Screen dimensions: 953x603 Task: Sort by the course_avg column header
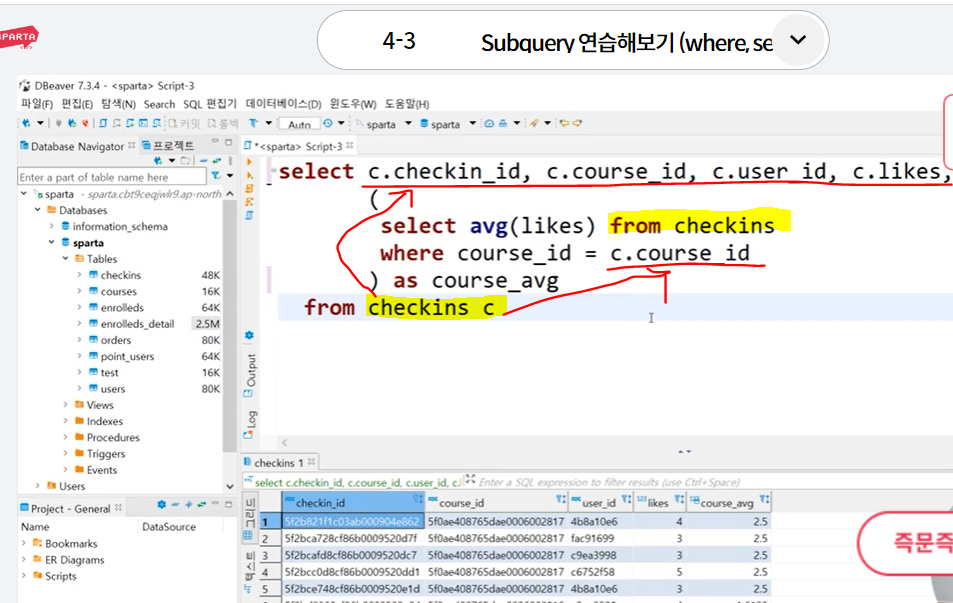coord(726,503)
